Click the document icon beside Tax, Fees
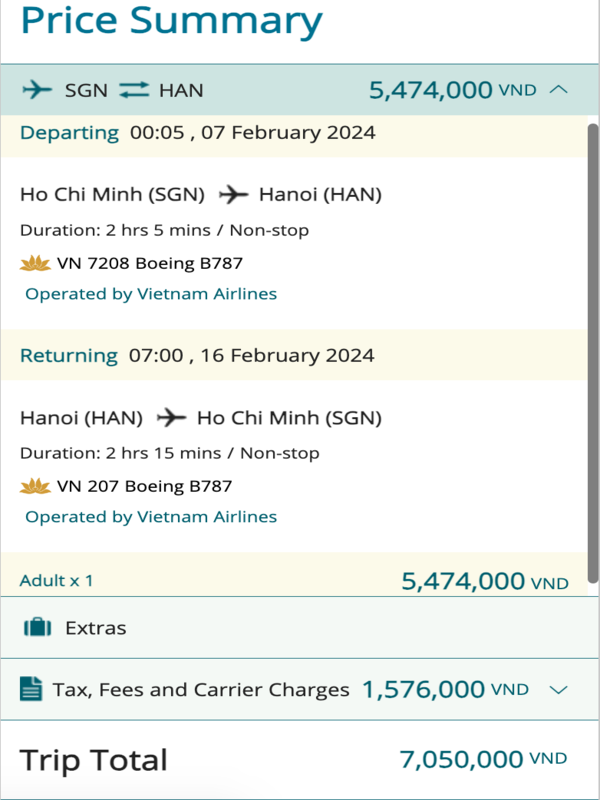This screenshot has width=600, height=800. (31, 689)
